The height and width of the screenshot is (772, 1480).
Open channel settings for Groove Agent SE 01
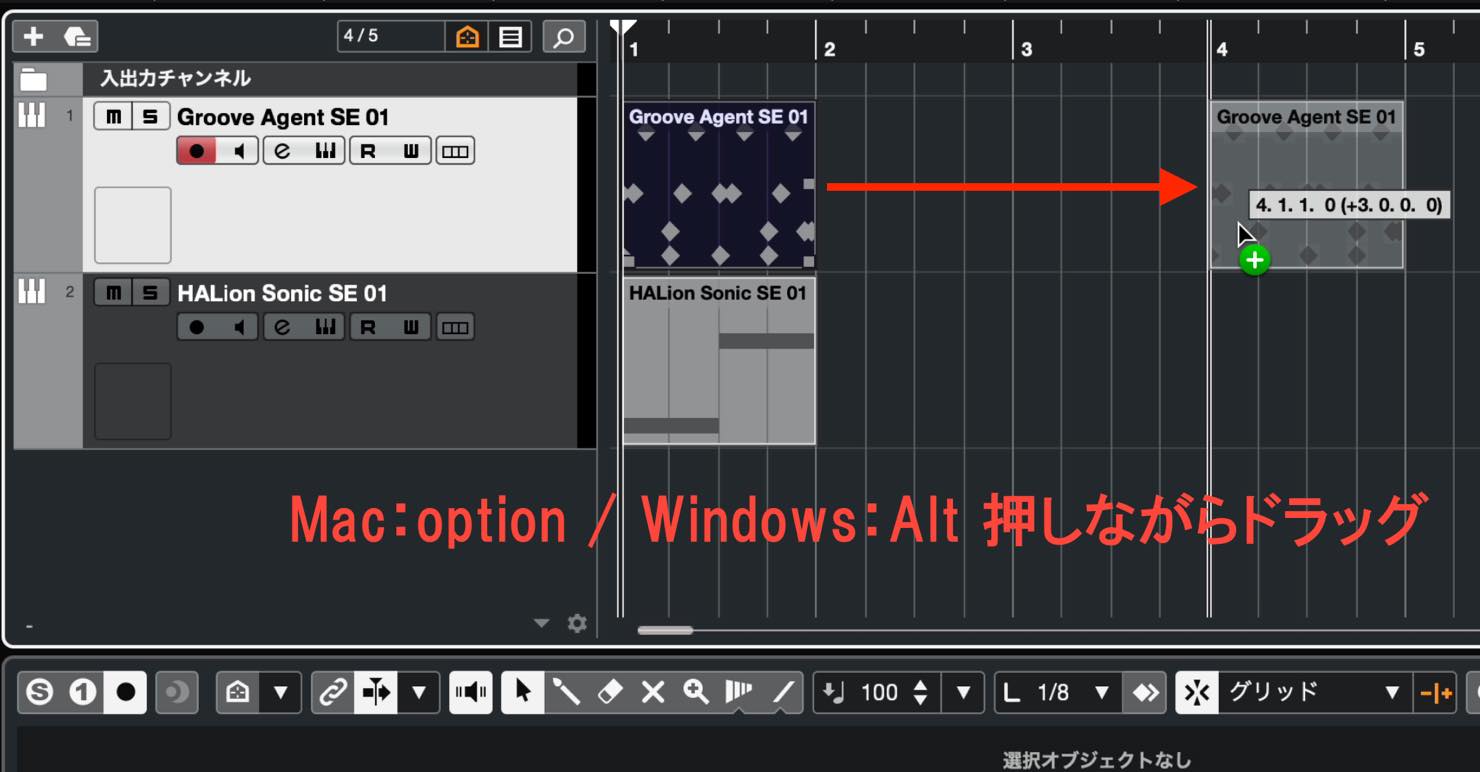(283, 151)
